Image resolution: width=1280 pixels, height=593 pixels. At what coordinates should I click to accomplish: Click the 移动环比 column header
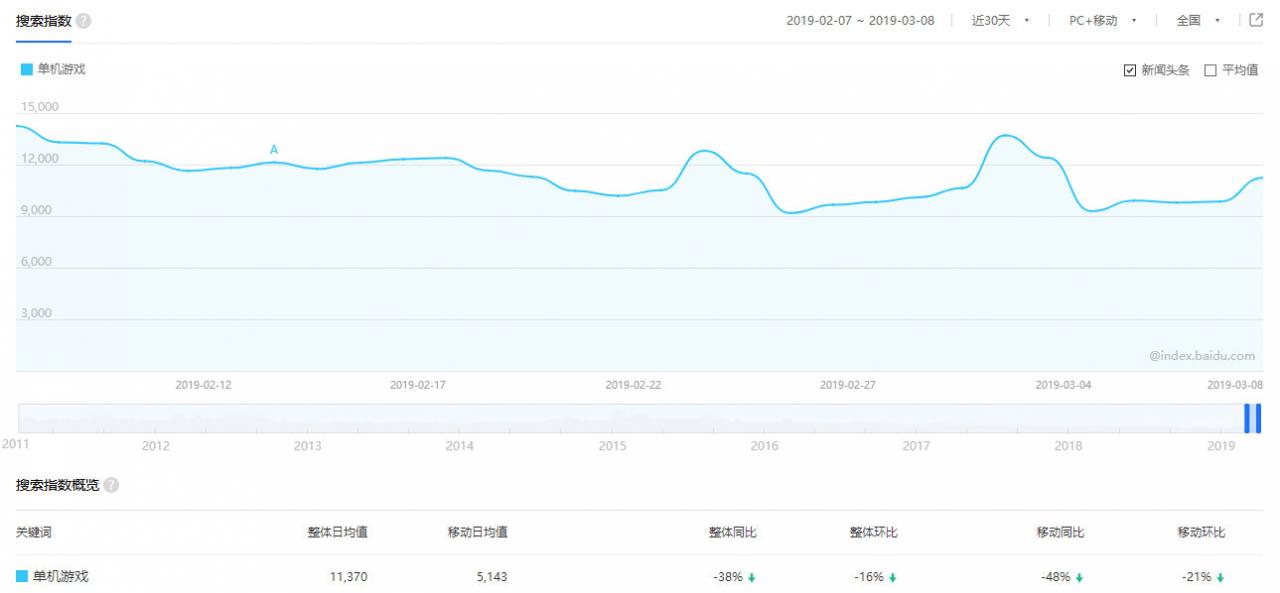pyautogui.click(x=1201, y=532)
